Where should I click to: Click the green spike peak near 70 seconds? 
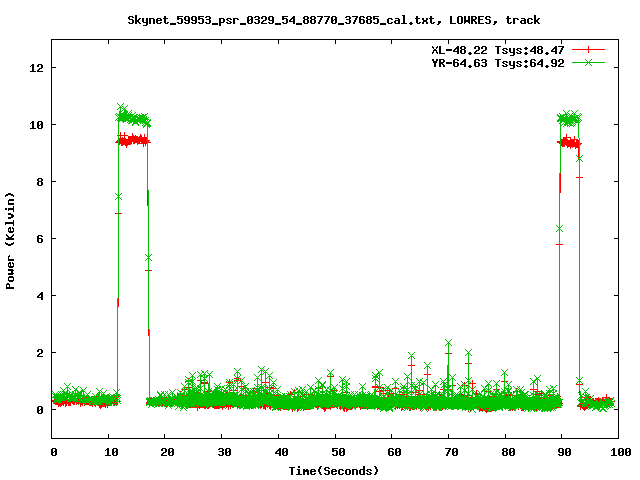point(449,343)
